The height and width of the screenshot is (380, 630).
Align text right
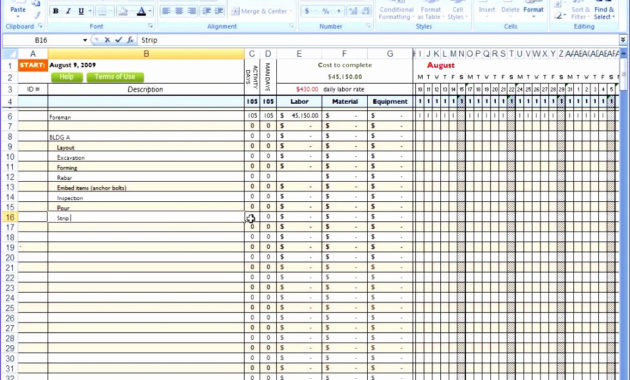(192, 11)
